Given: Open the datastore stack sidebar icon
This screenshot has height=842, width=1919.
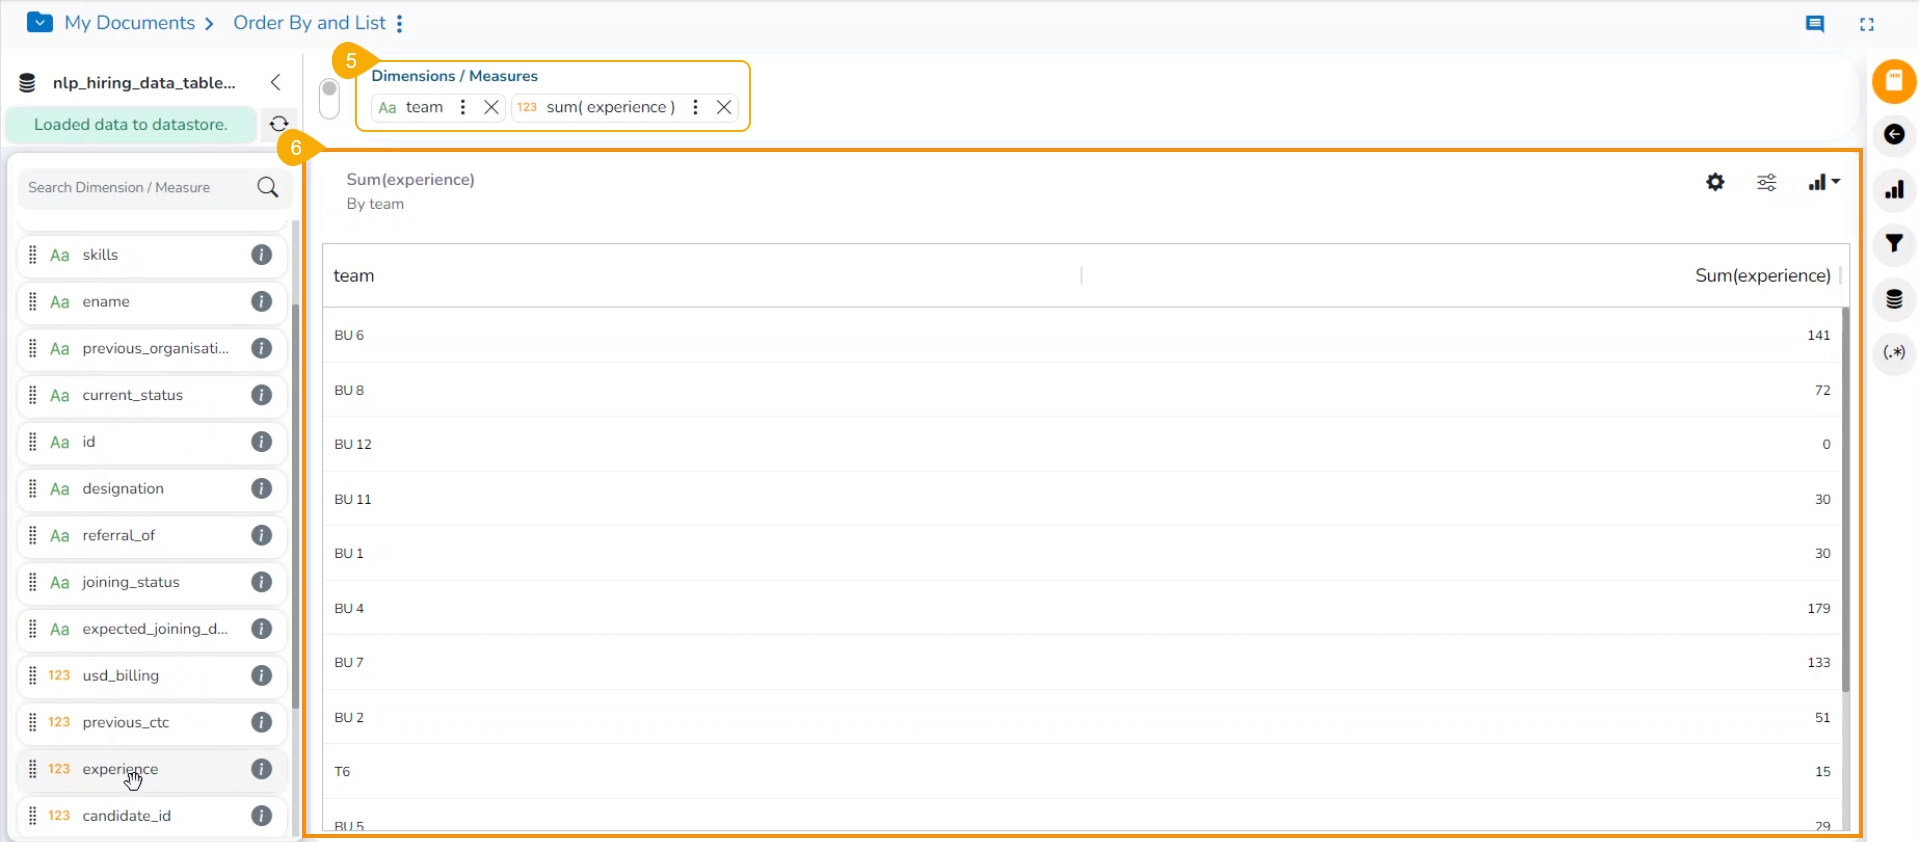Looking at the screenshot, I should [1894, 299].
